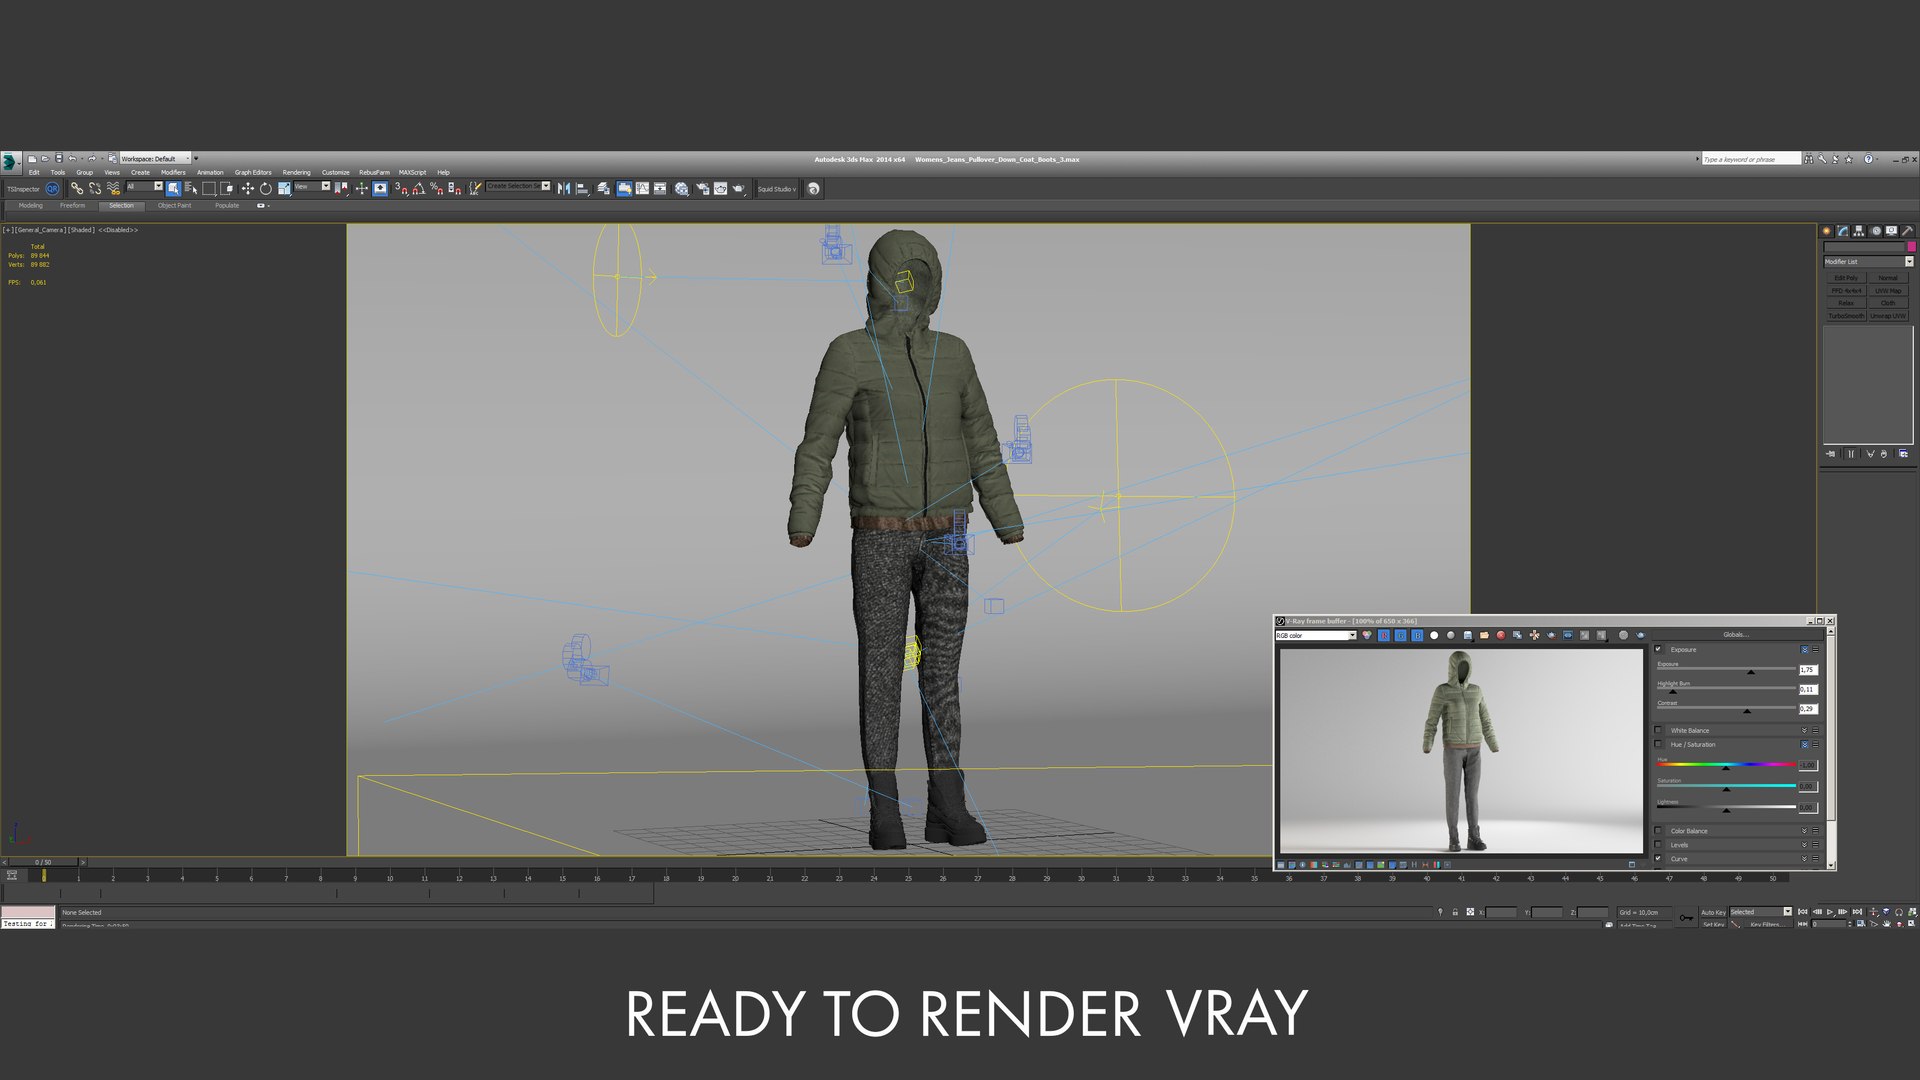
Task: Save image in V-Ray frame buffer
Action: click(1468, 635)
